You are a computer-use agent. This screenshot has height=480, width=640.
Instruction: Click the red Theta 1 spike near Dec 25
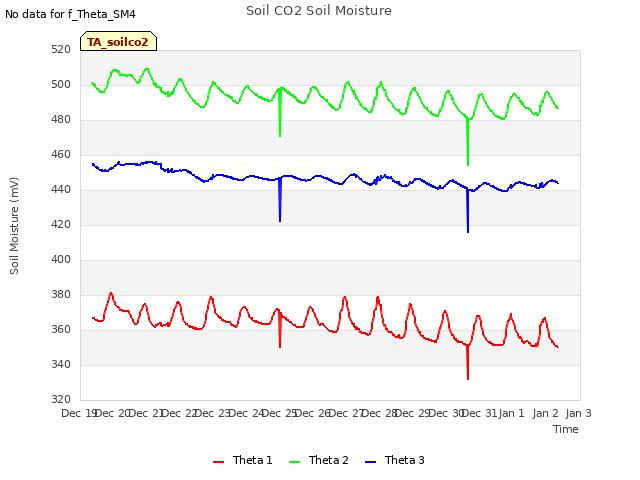tap(280, 331)
